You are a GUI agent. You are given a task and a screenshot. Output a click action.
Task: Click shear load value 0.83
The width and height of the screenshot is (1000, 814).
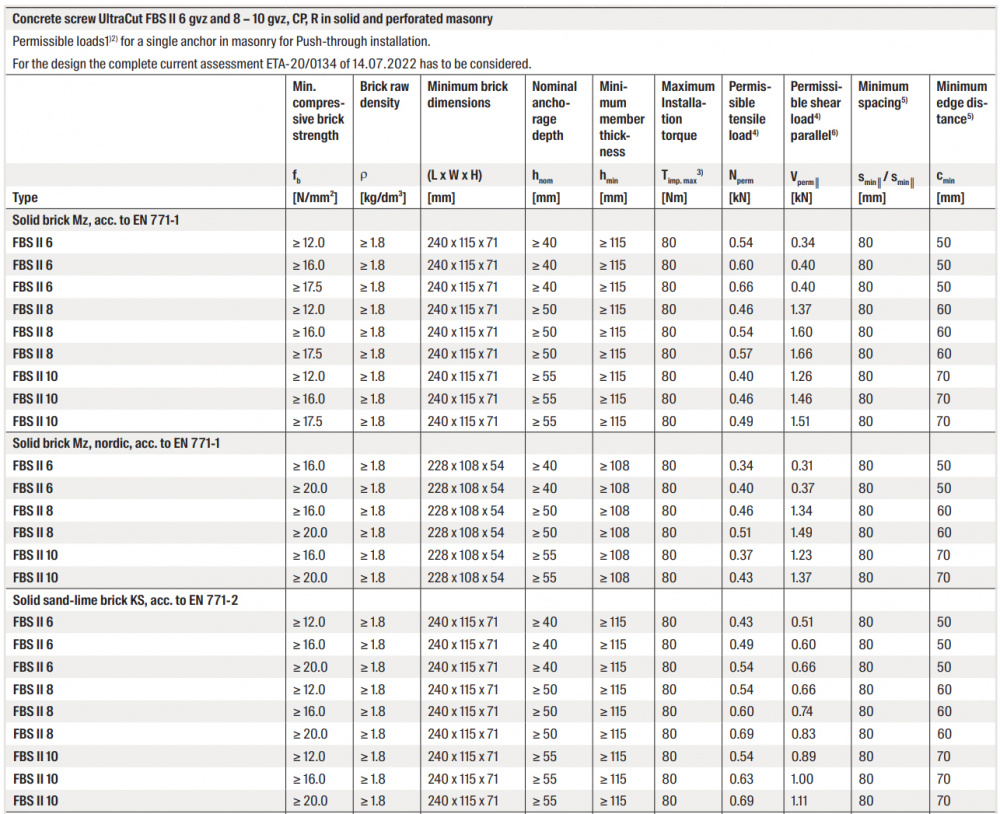tap(803, 734)
